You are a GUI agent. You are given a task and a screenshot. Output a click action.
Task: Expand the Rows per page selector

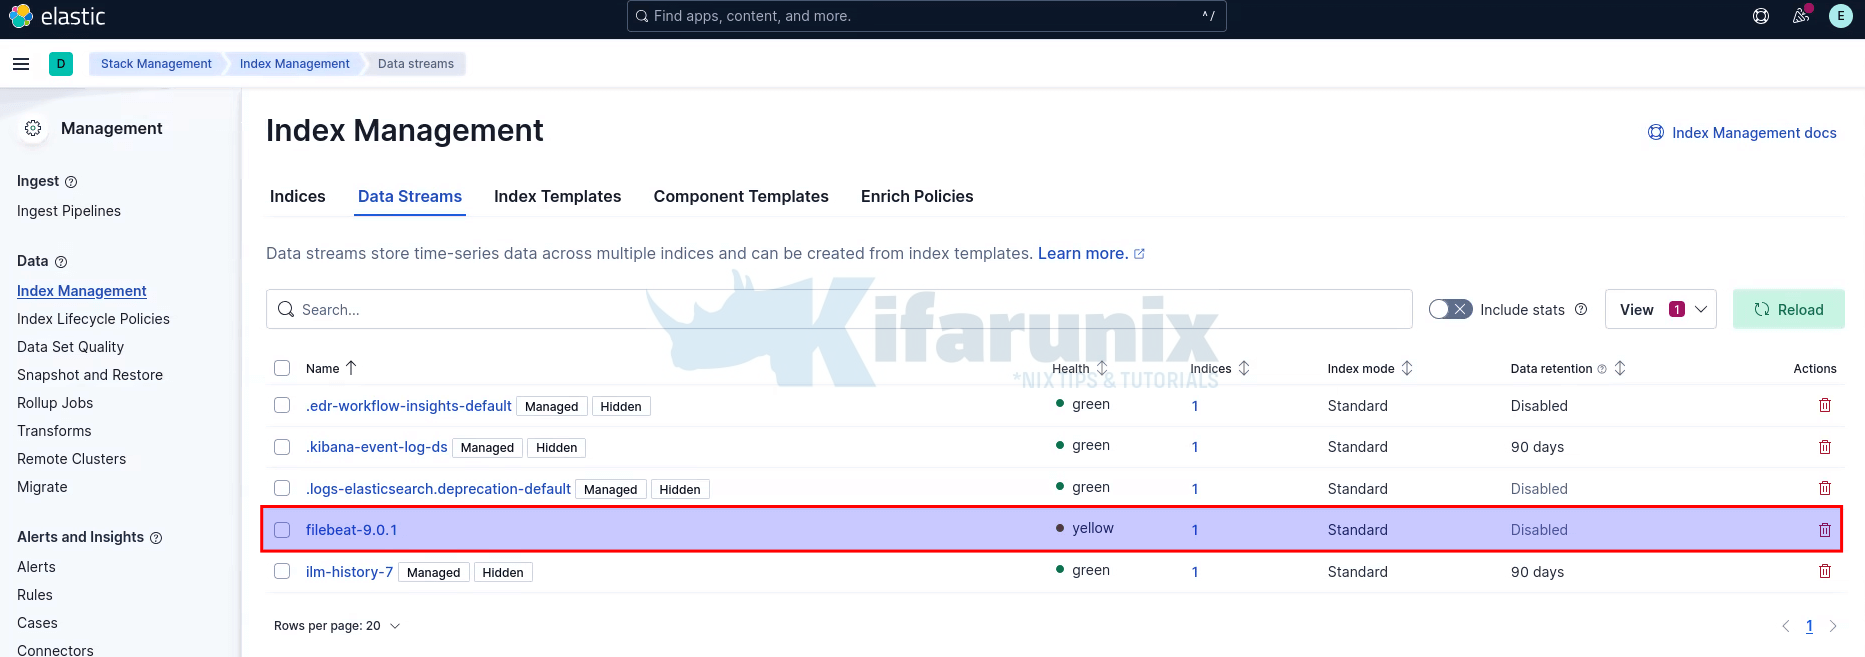tap(337, 626)
